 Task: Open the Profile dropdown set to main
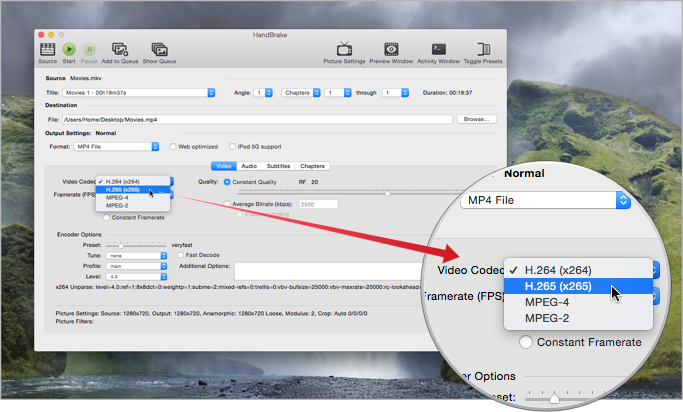[x=136, y=266]
